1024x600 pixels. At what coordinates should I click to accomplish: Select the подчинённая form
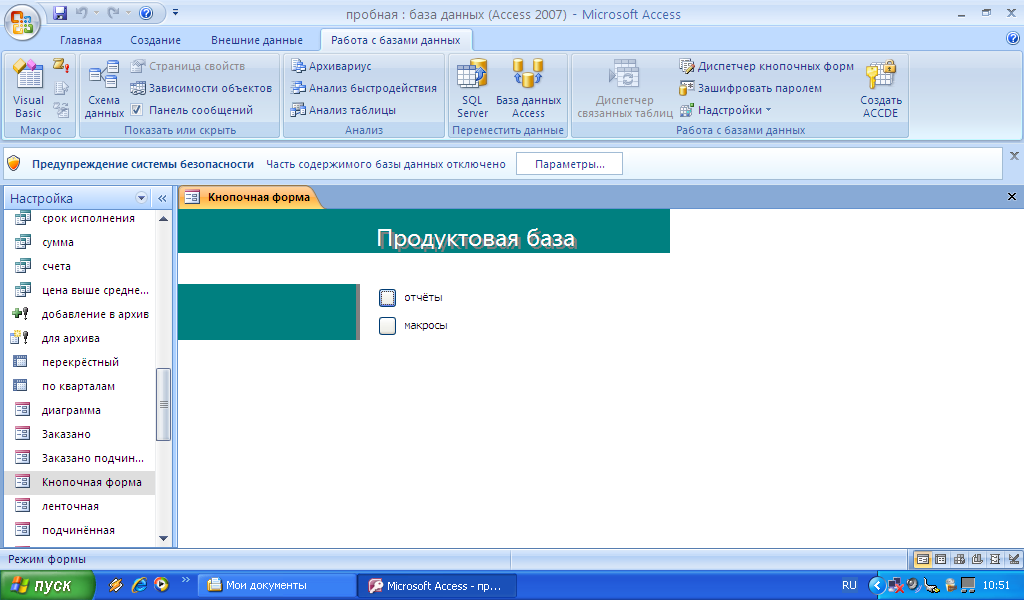[80, 530]
